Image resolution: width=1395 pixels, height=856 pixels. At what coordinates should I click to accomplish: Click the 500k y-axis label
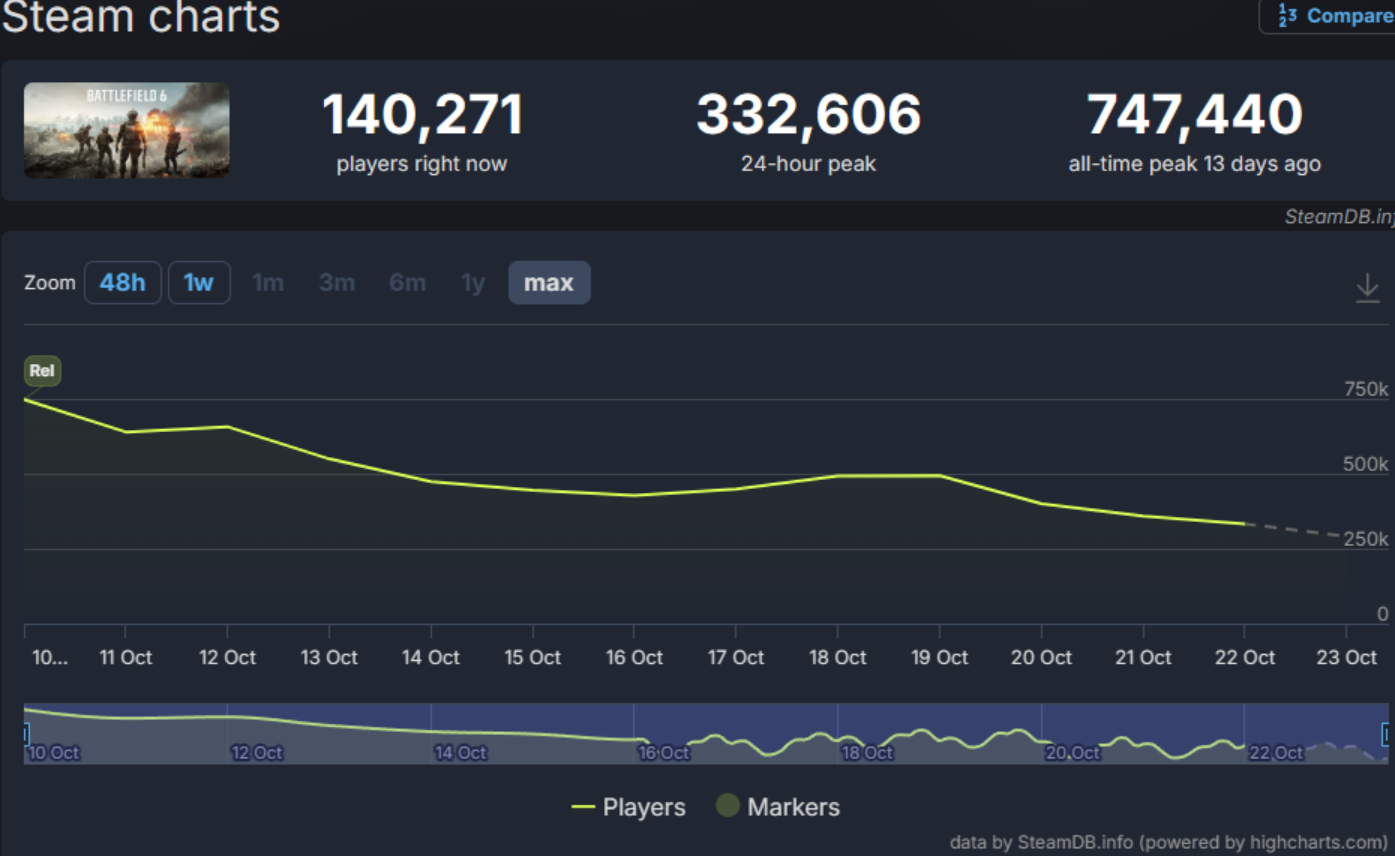(x=1366, y=464)
